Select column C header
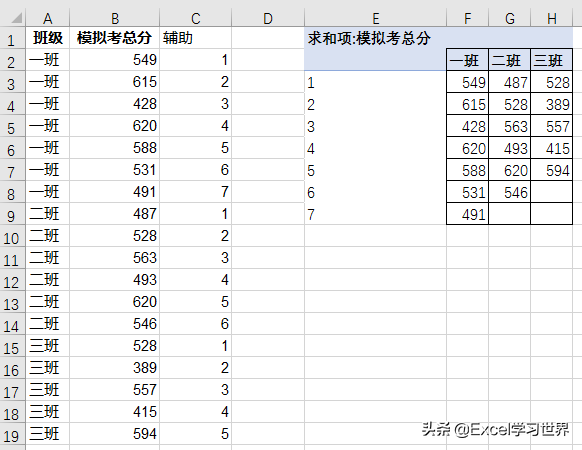The height and width of the screenshot is (450, 582). click(x=196, y=18)
